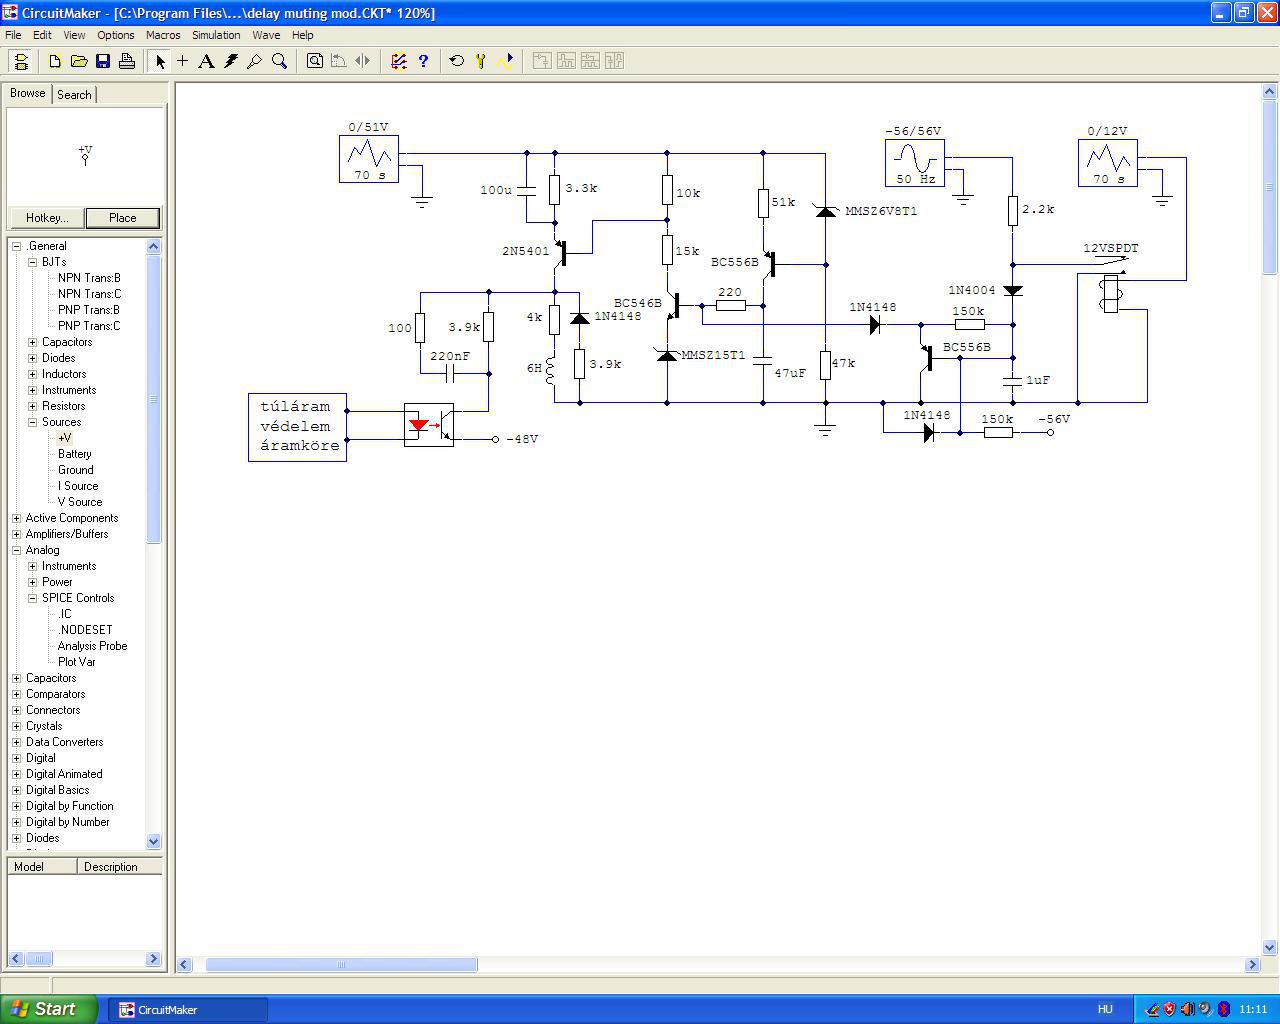Open a circuit file via folder icon
Image resolution: width=1280 pixels, height=1024 pixels.
[79, 61]
